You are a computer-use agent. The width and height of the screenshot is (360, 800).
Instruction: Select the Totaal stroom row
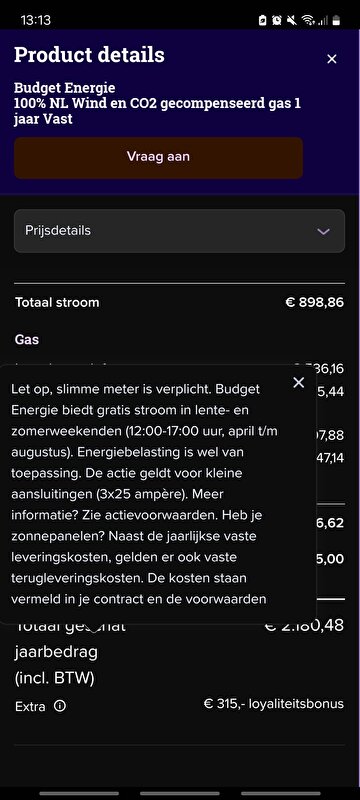click(x=179, y=303)
